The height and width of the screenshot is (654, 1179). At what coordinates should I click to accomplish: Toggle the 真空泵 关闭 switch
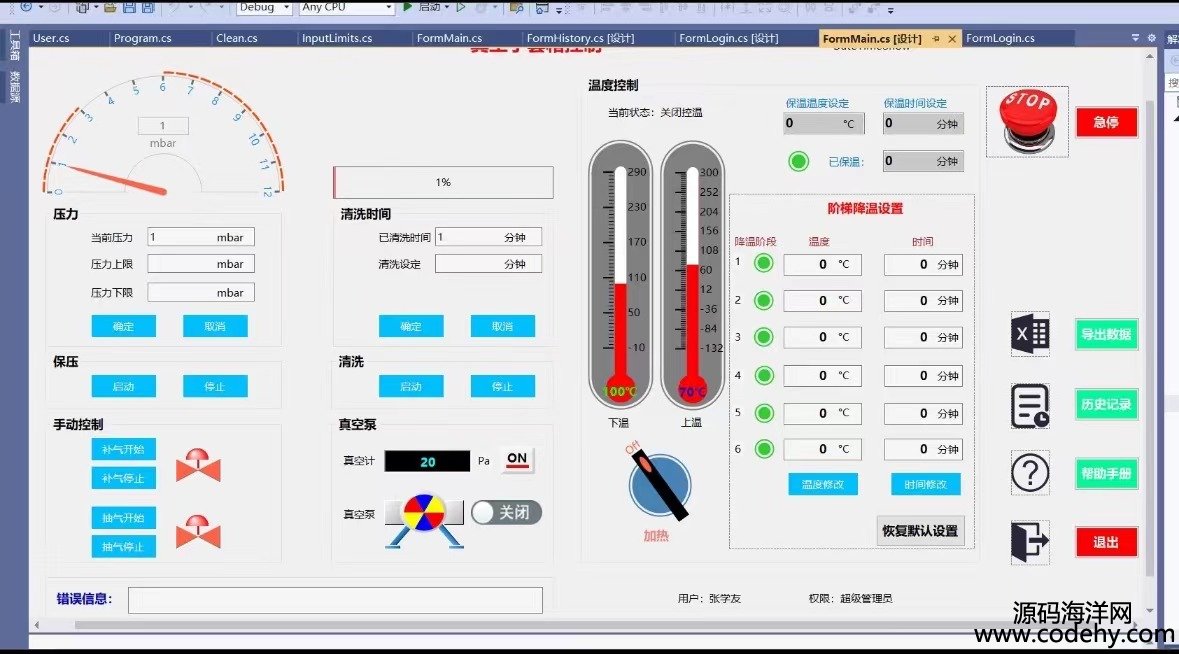click(507, 513)
